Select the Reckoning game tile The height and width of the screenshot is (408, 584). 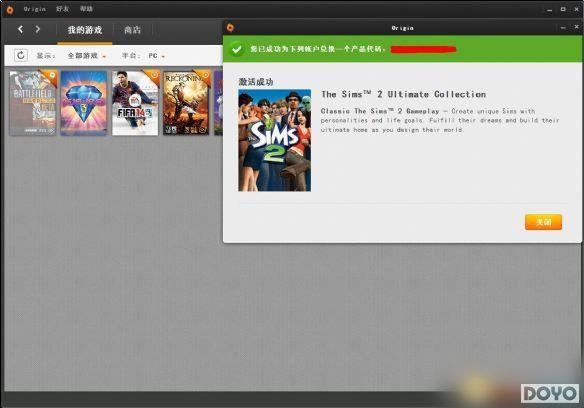tap(186, 103)
